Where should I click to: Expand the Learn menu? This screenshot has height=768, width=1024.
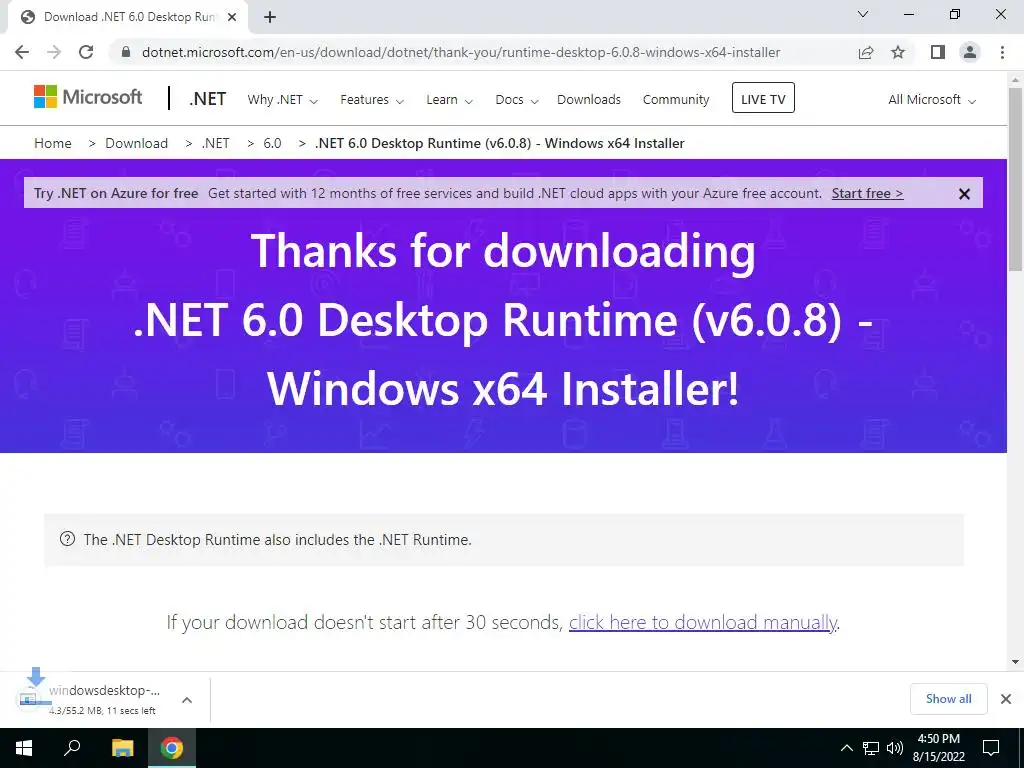pos(449,100)
